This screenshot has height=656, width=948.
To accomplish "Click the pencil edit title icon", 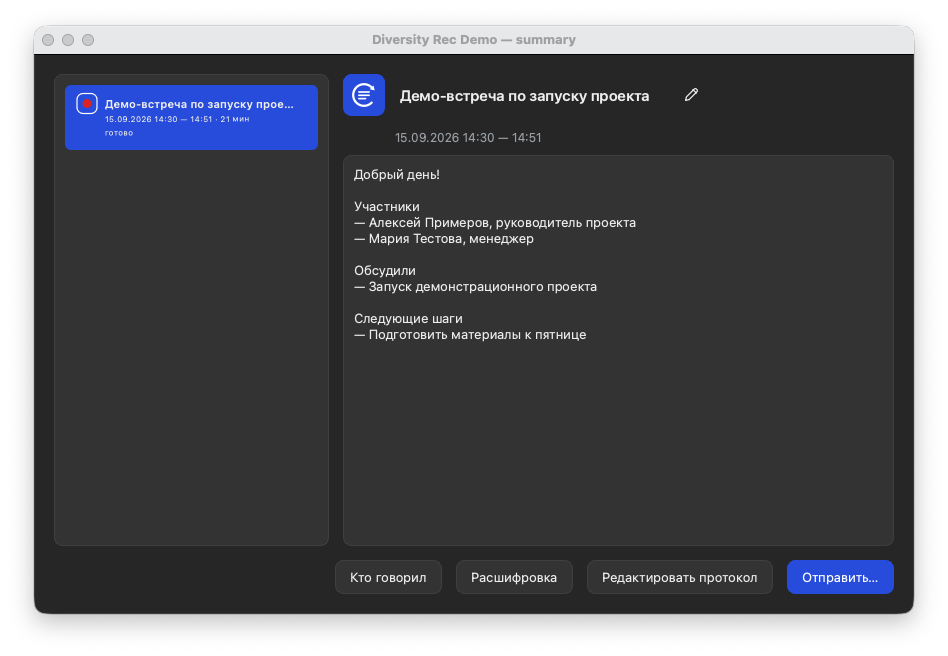I will (x=691, y=95).
